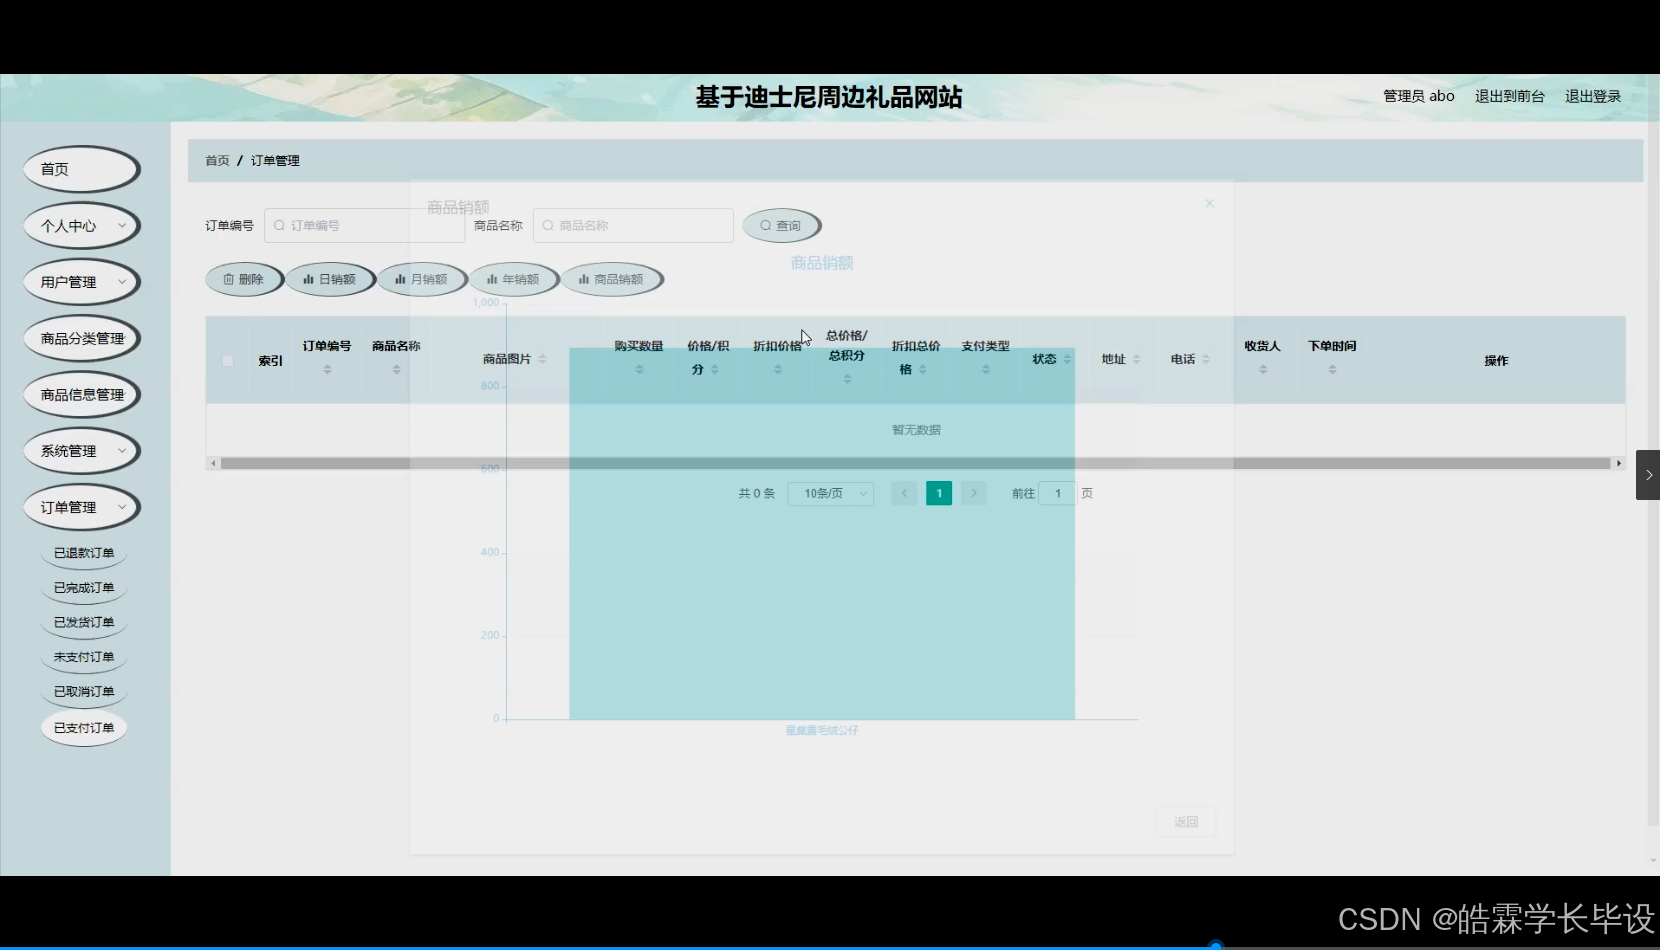The width and height of the screenshot is (1660, 950).
Task: Close the 商品销额 dialog with X
Action: (1209, 203)
